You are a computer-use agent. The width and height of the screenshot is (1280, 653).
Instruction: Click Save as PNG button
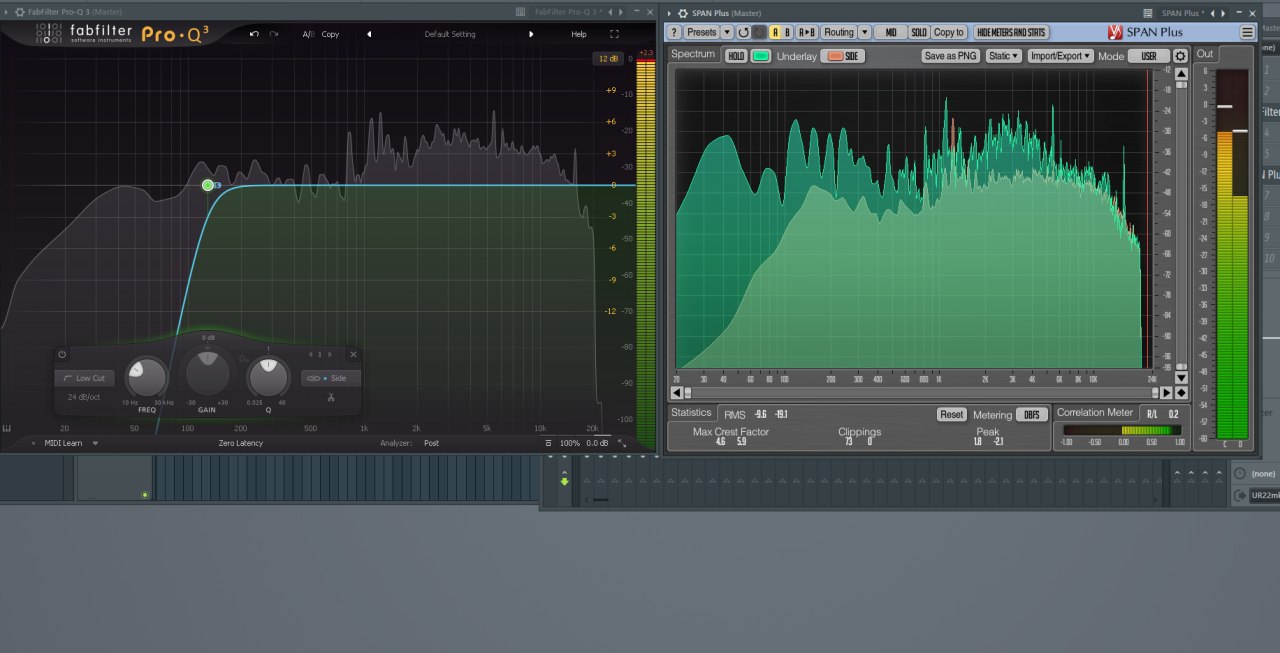coord(951,56)
